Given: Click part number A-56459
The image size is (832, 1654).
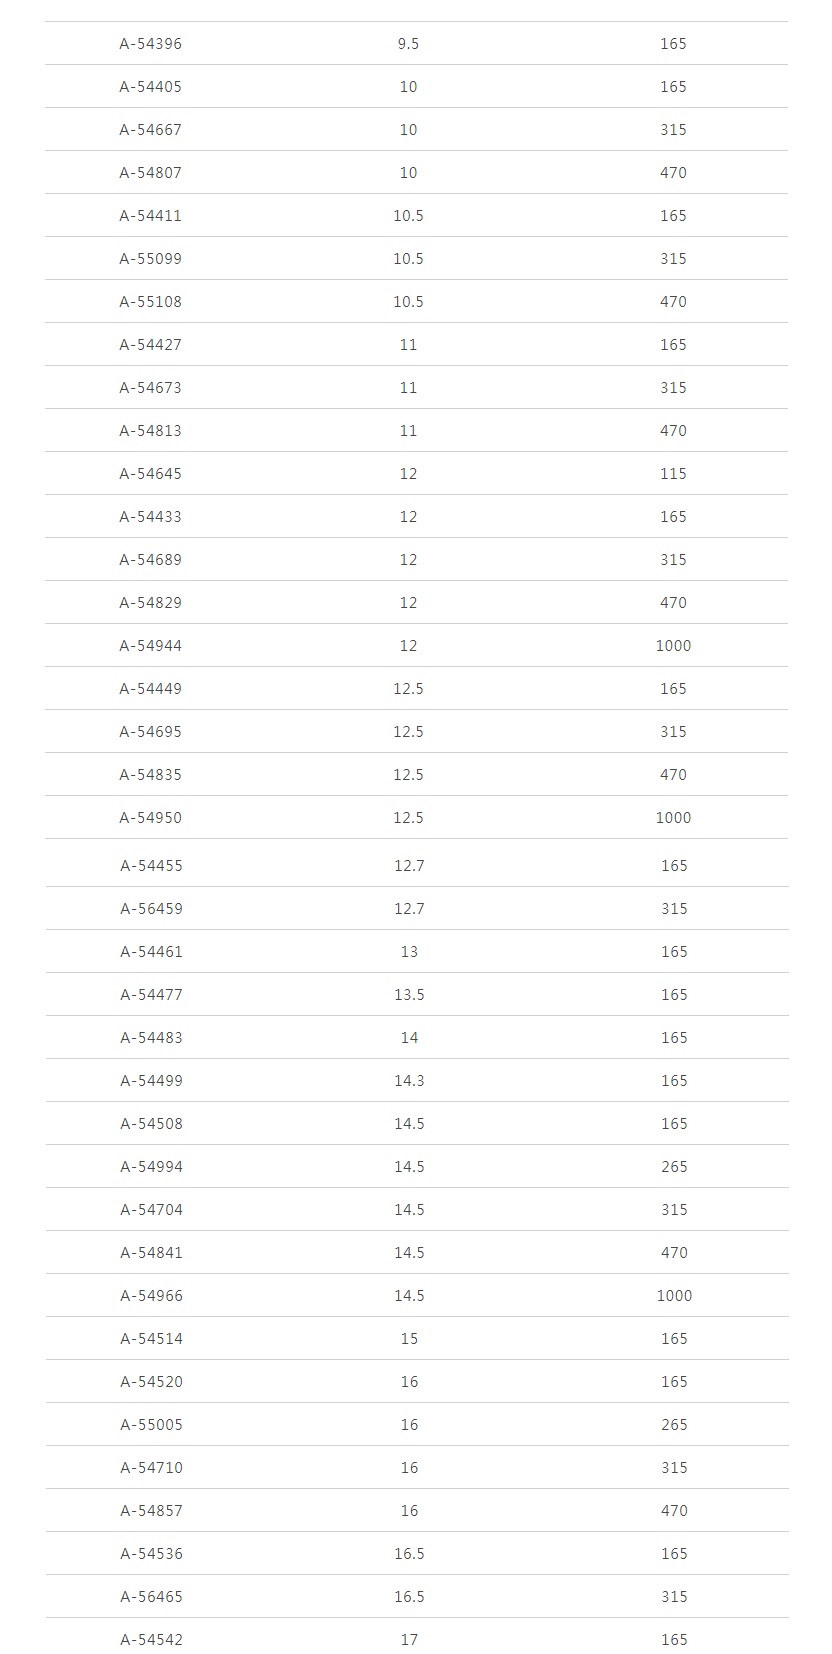Looking at the screenshot, I should 152,909.
